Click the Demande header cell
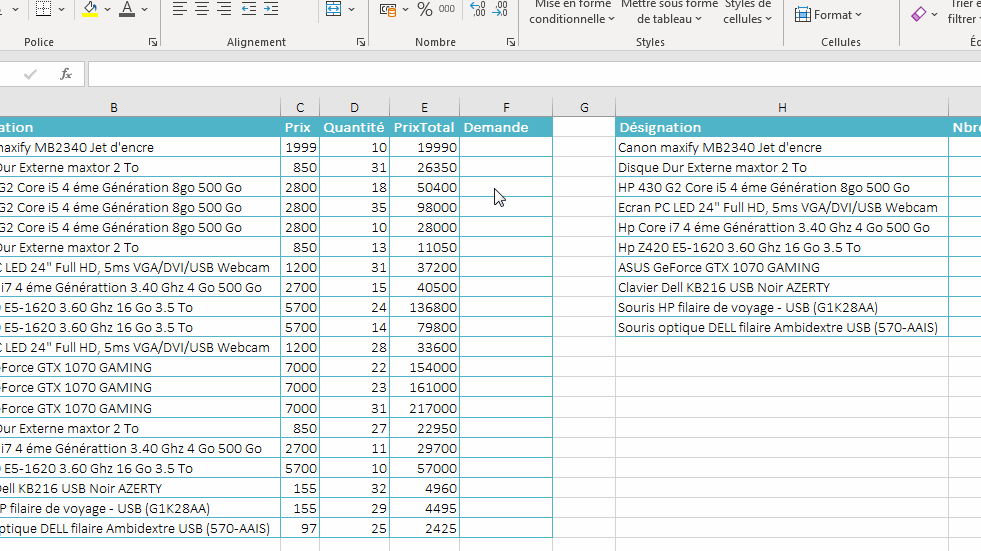 [x=506, y=127]
